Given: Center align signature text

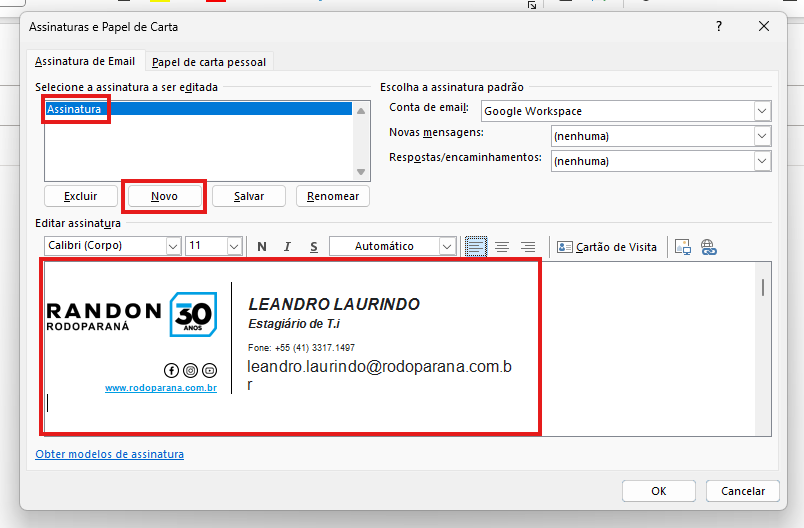Looking at the screenshot, I should click(x=502, y=247).
